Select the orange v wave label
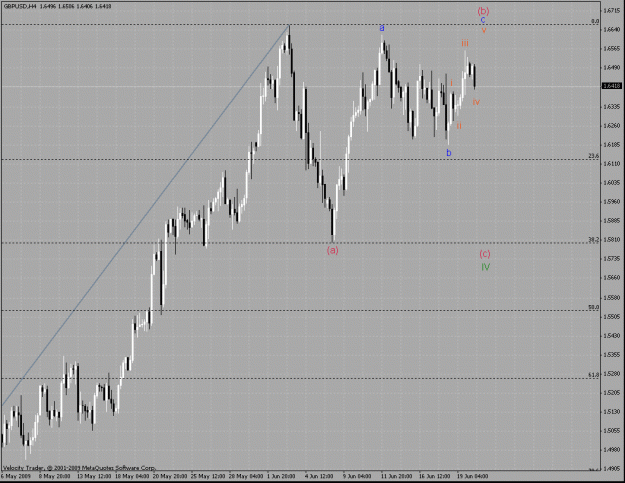This screenshot has height=483, width=625. point(483,29)
